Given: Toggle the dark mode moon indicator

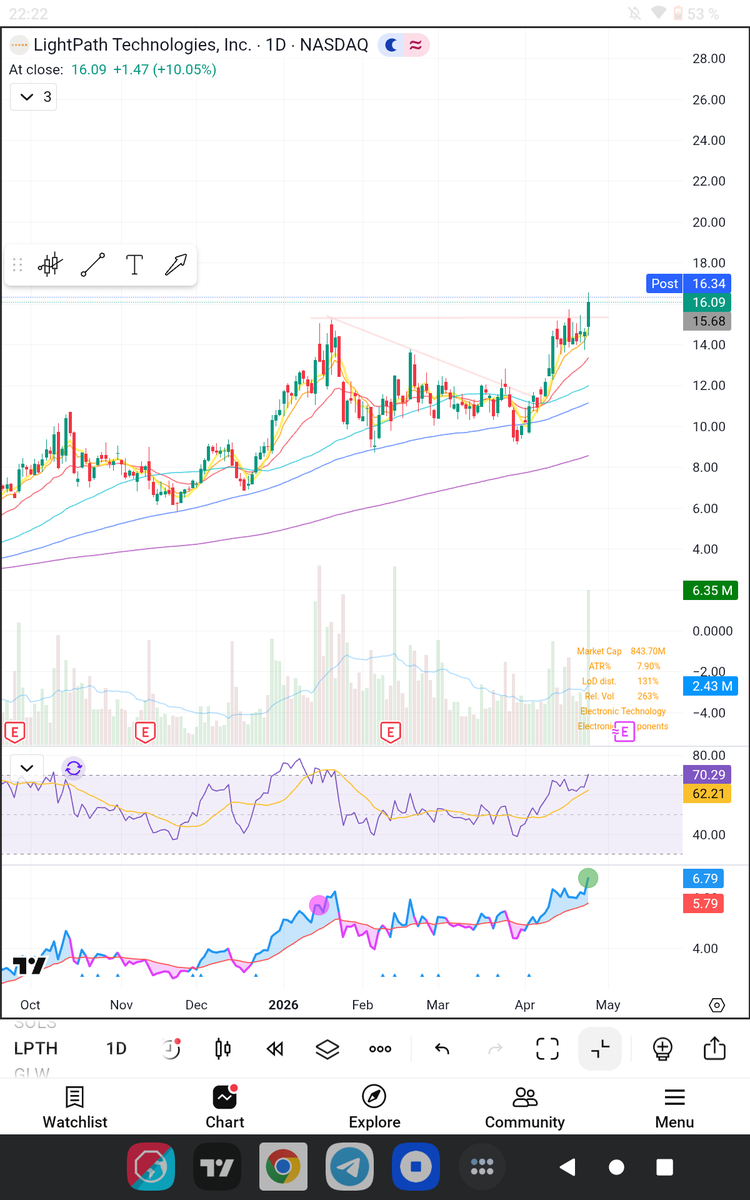Looking at the screenshot, I should click(391, 45).
